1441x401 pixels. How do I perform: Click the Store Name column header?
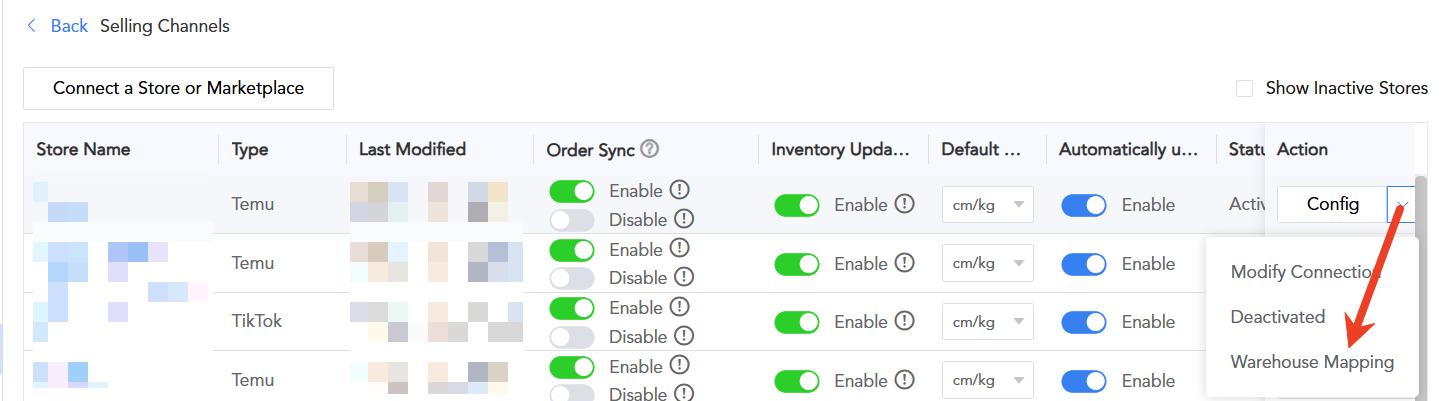[83, 150]
